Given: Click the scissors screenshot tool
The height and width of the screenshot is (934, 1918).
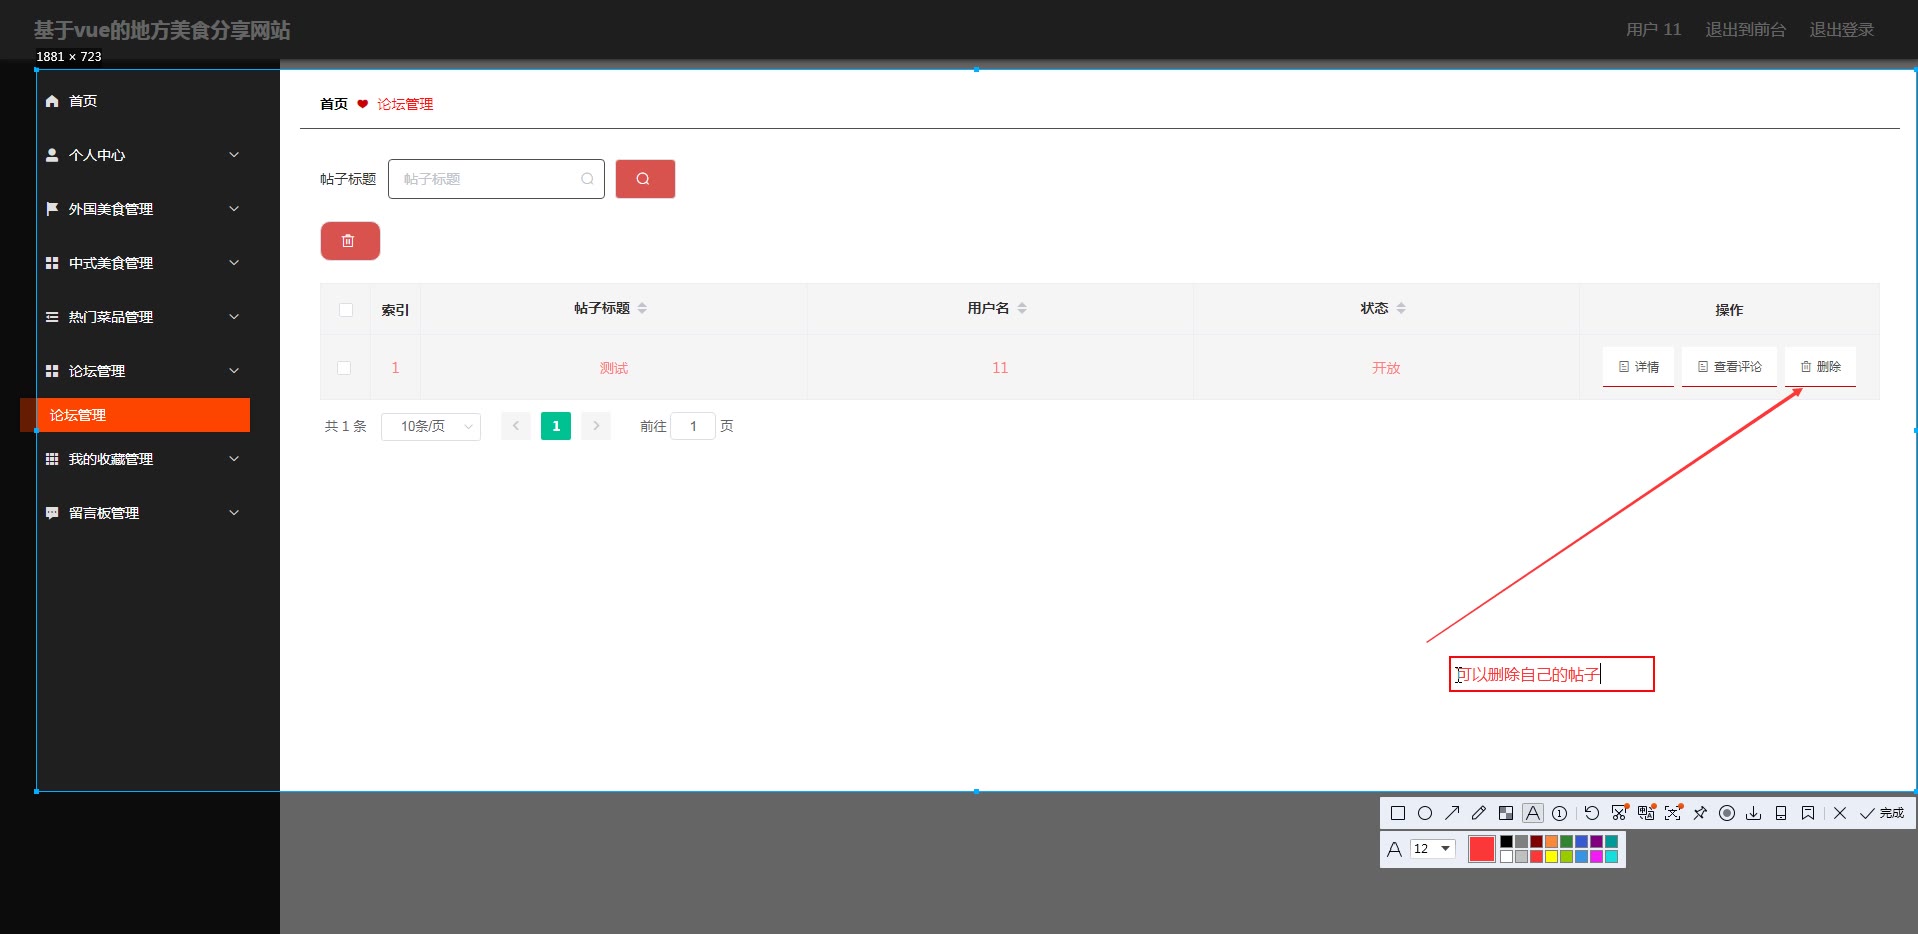Looking at the screenshot, I should pos(1620,812).
